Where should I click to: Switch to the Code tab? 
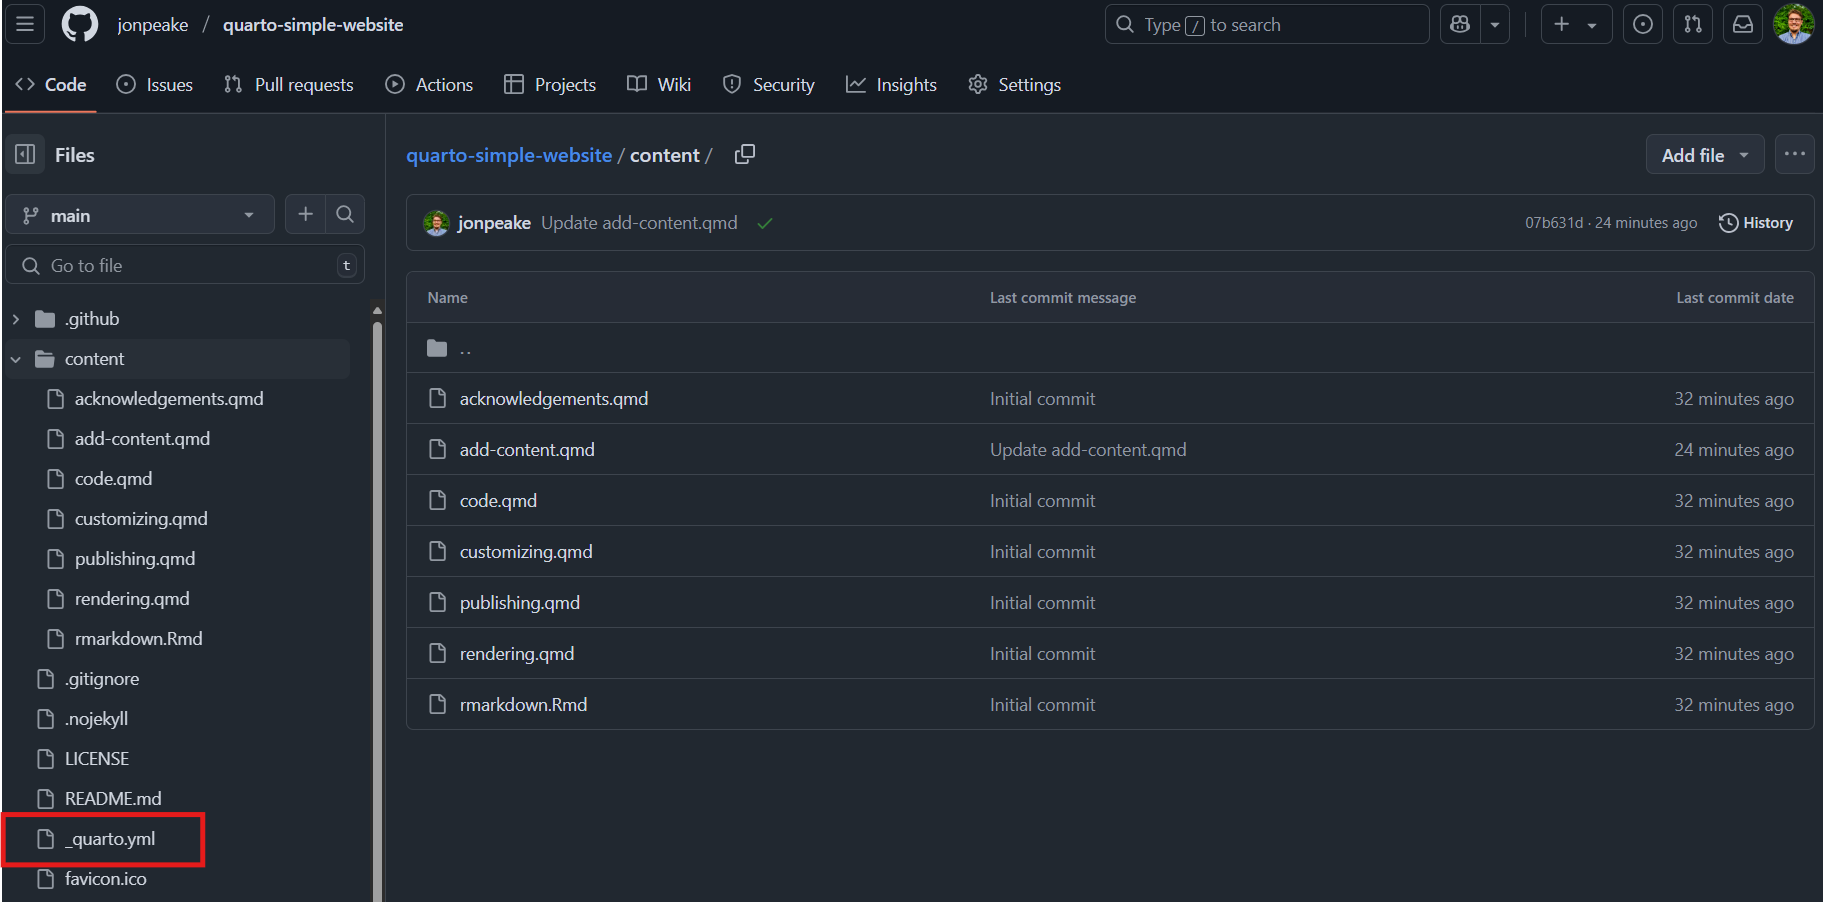click(51, 85)
